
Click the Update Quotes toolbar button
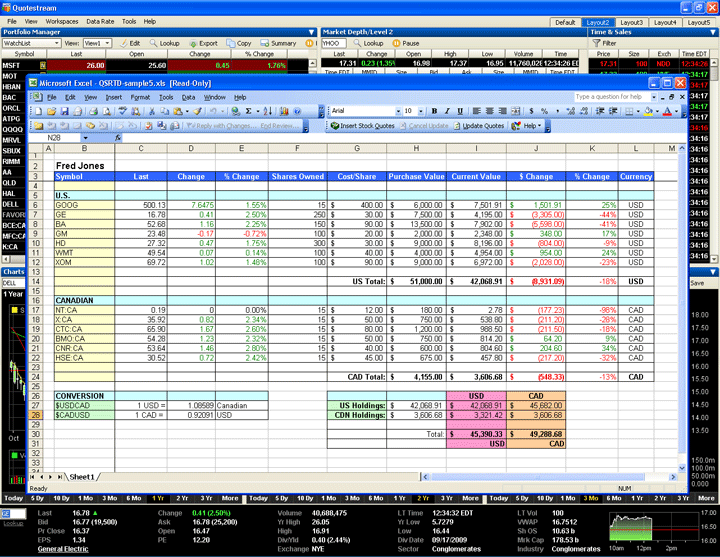(x=478, y=126)
